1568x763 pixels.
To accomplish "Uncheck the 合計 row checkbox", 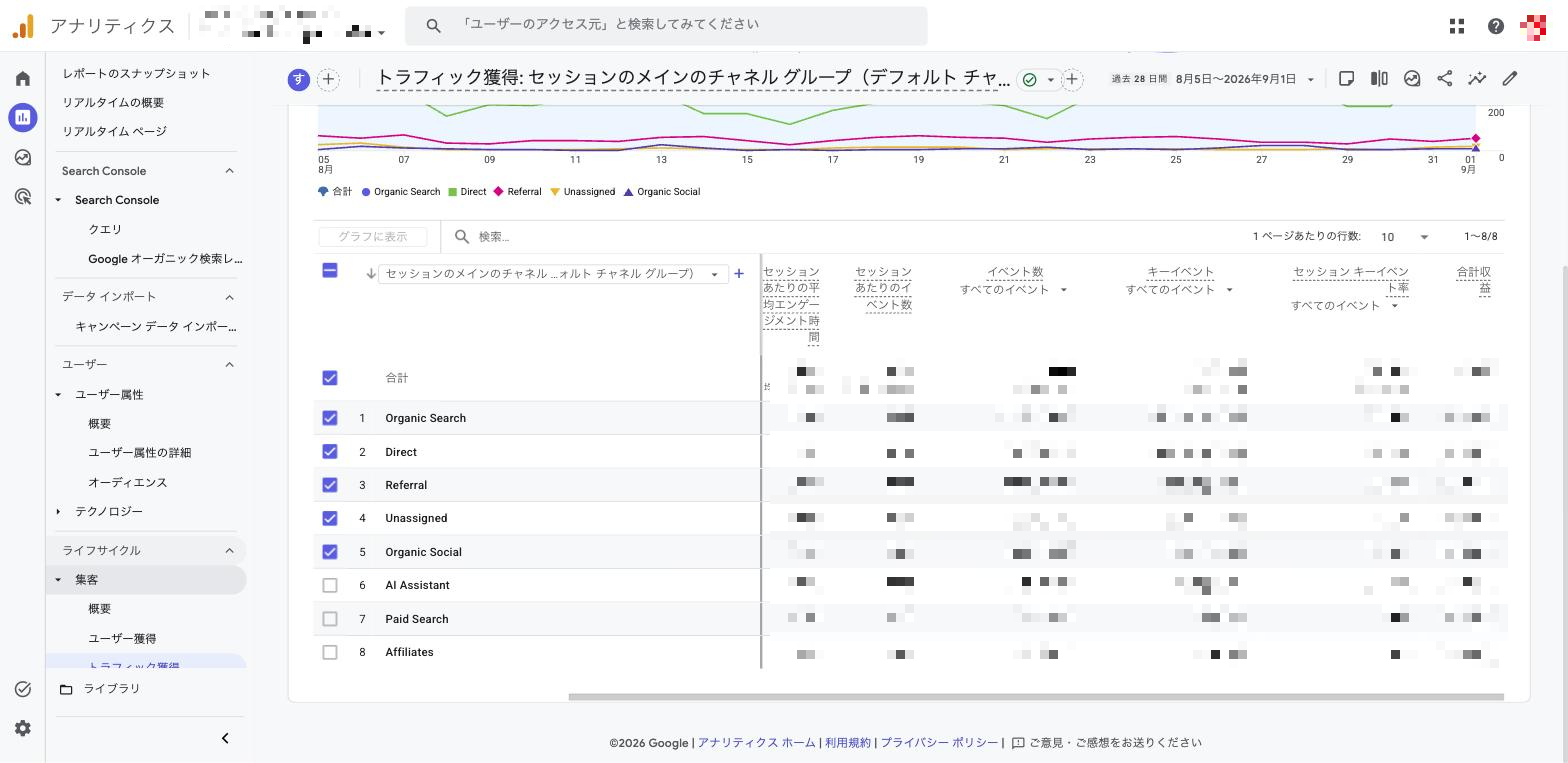I will 330,378.
